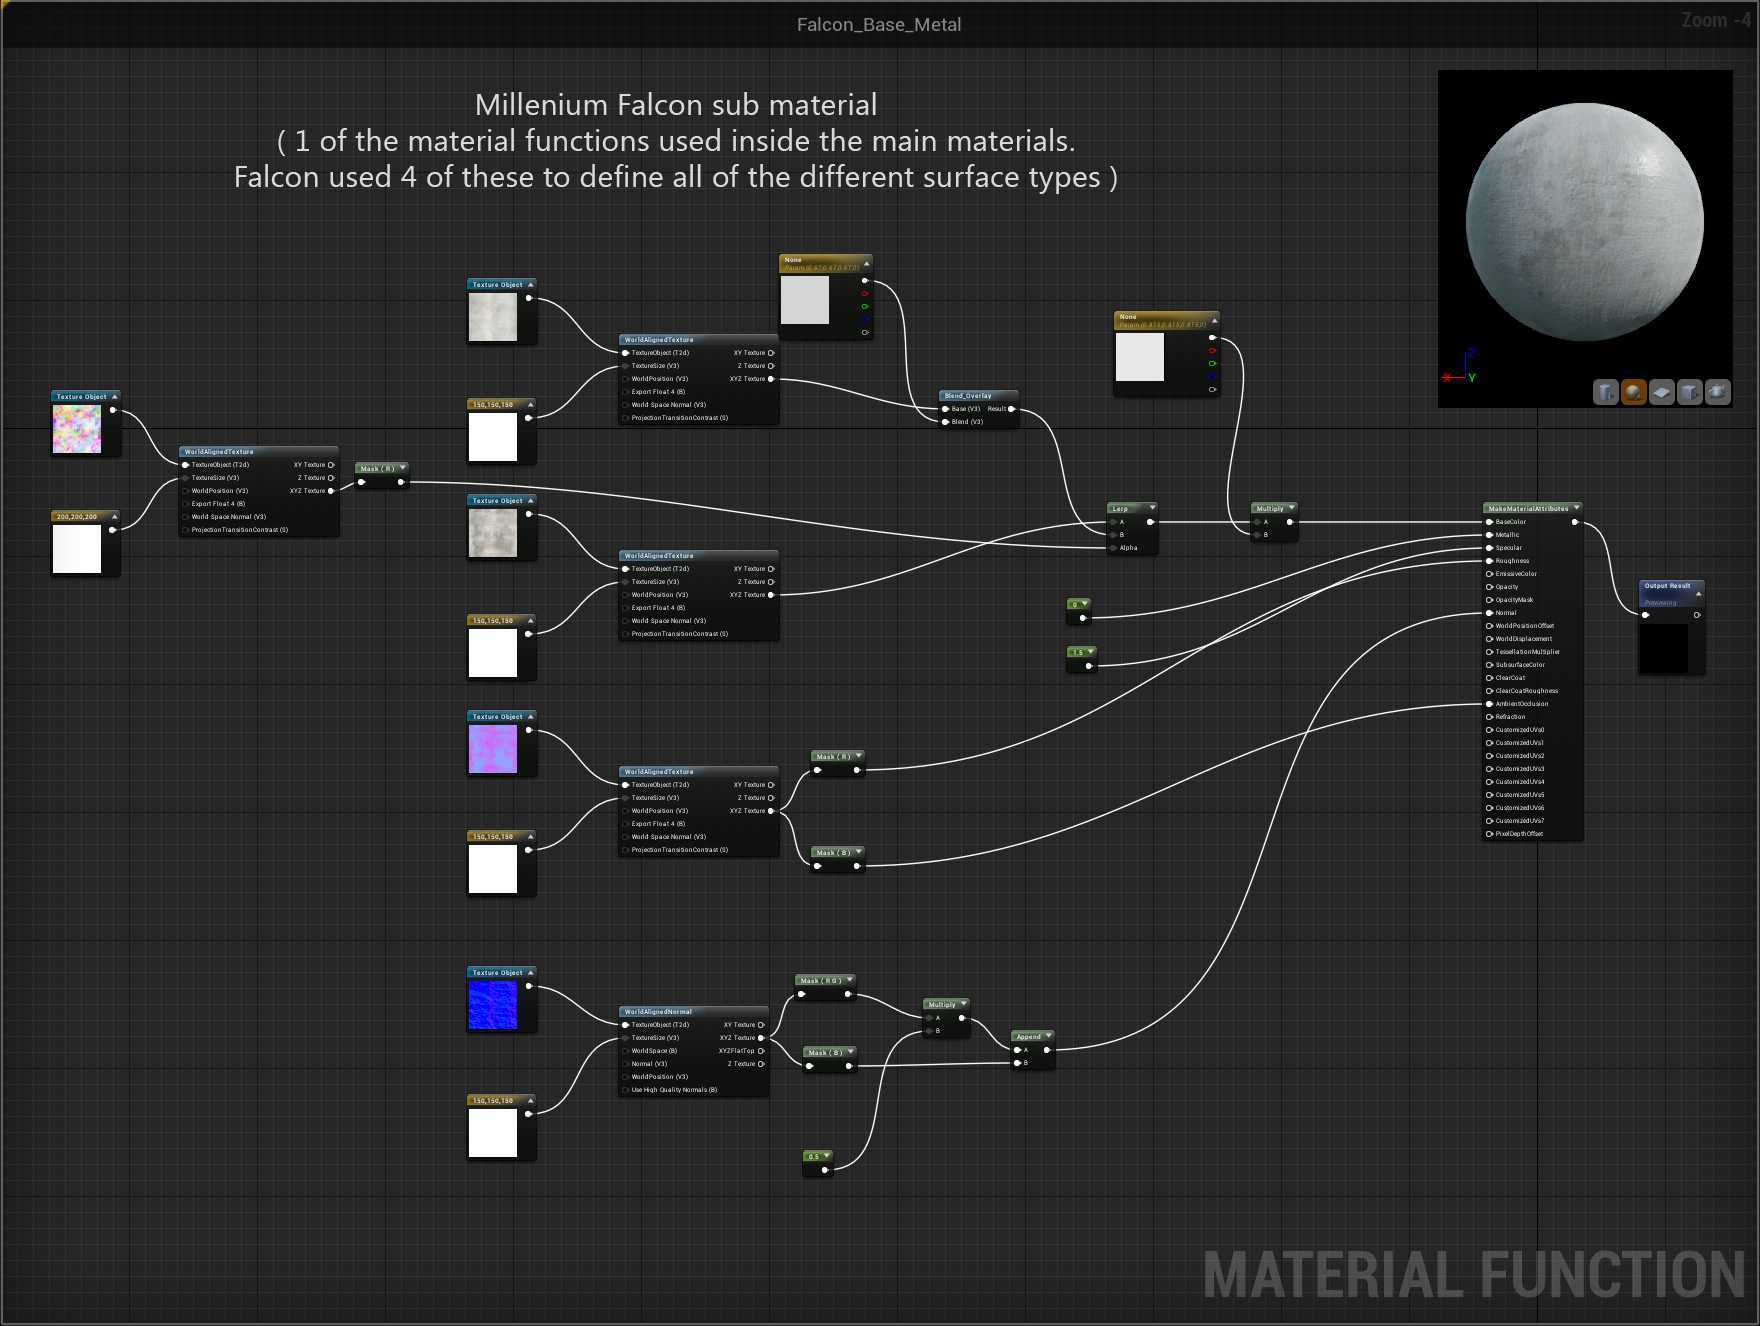Click the CustomizedUVs7 input pin
This screenshot has width=1760, height=1326.
[x=1489, y=821]
